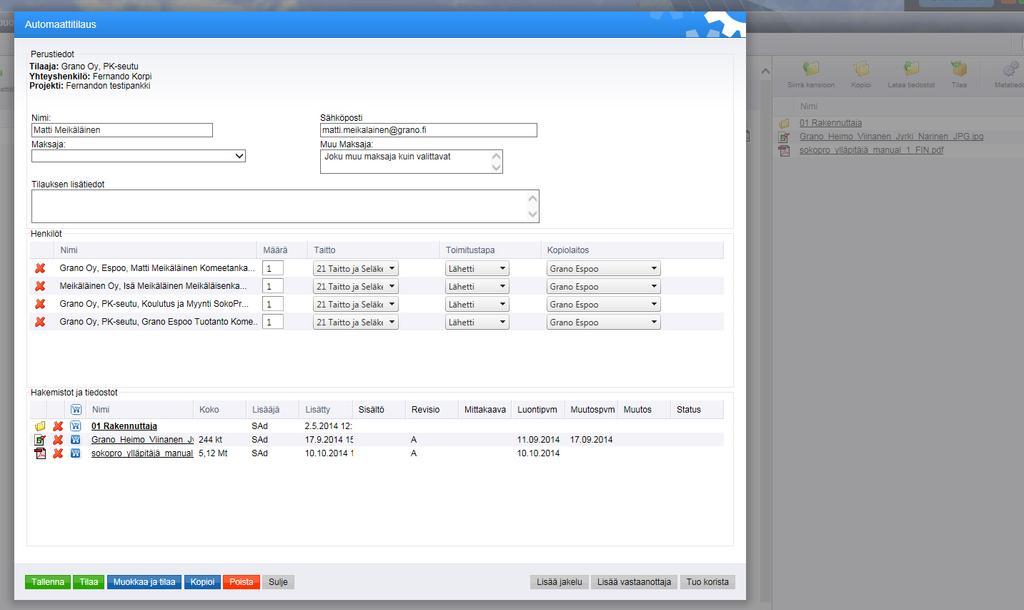The image size is (1024, 610).
Task: Open the sokopro_ylläpitäjä_manual link in dialog
Action: (142, 453)
